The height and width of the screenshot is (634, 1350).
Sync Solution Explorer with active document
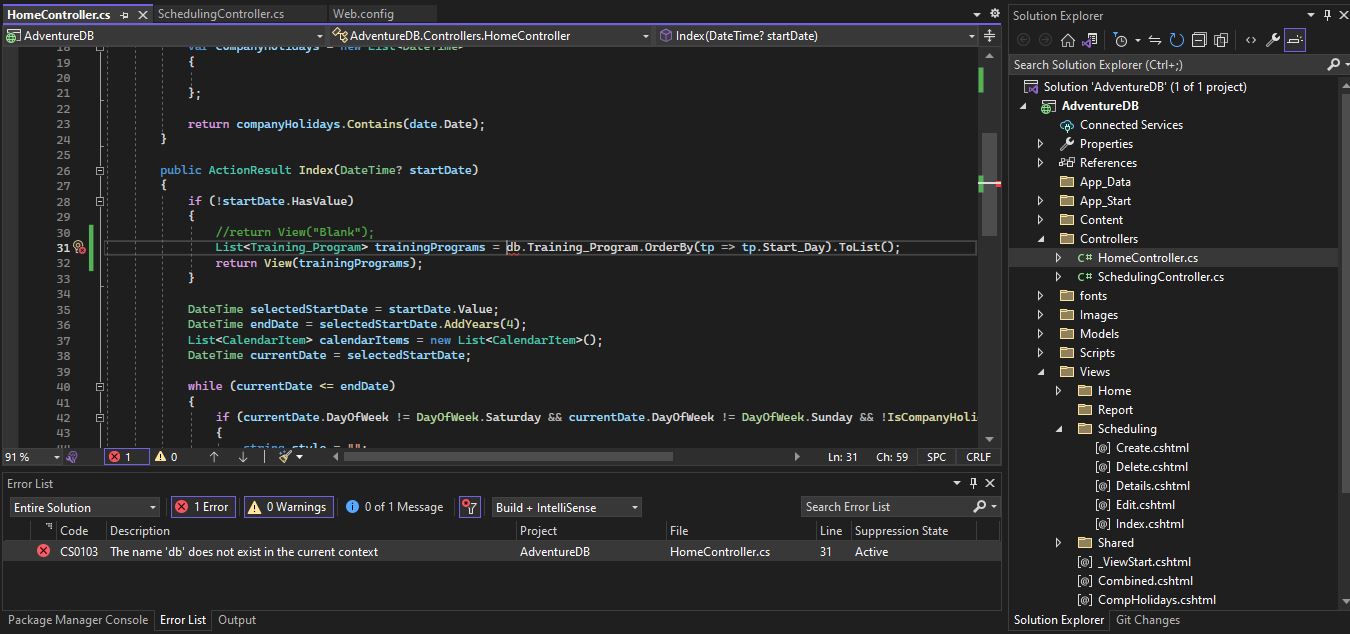click(1153, 40)
